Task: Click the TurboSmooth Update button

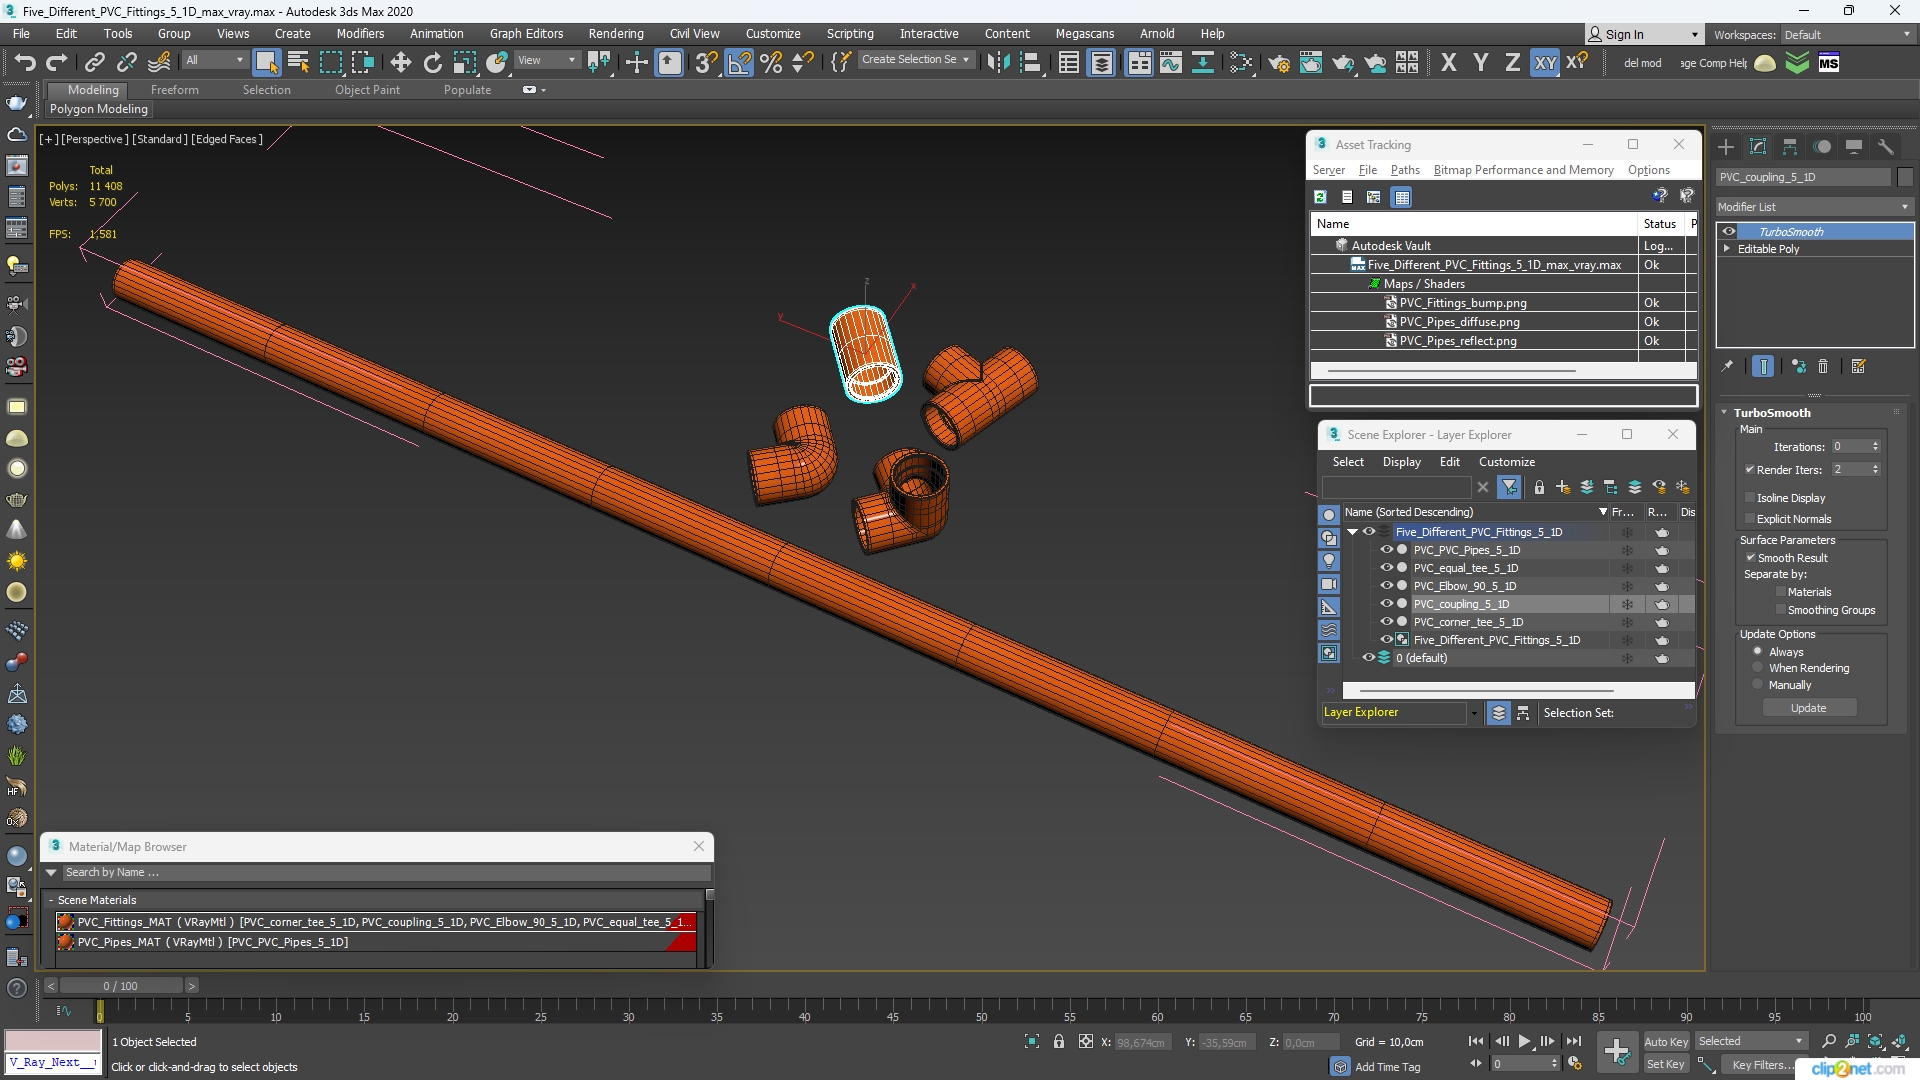Action: (1808, 707)
